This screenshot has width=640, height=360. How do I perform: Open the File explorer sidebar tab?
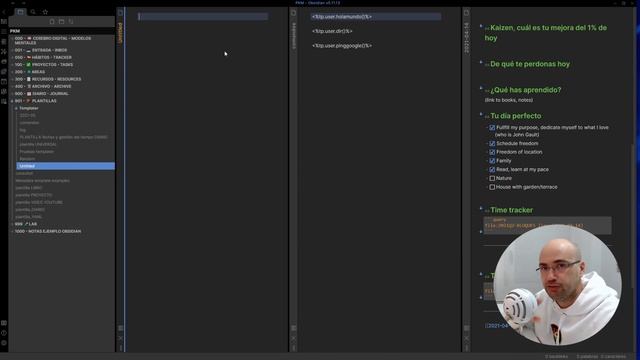[20, 12]
